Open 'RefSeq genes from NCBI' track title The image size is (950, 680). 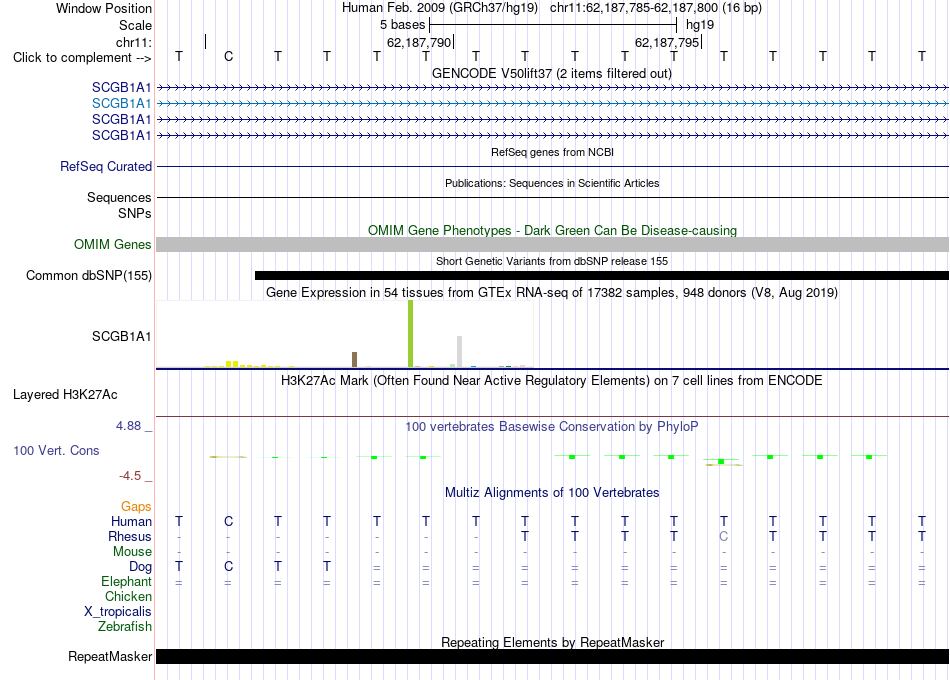552,152
